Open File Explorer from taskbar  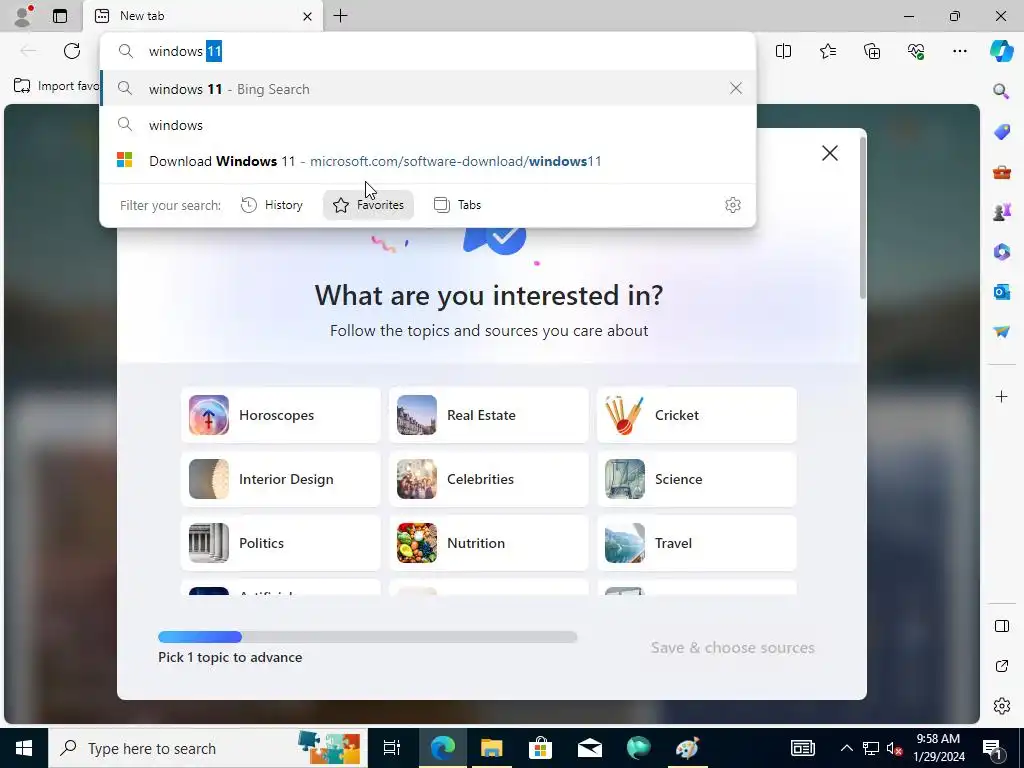[x=491, y=748]
